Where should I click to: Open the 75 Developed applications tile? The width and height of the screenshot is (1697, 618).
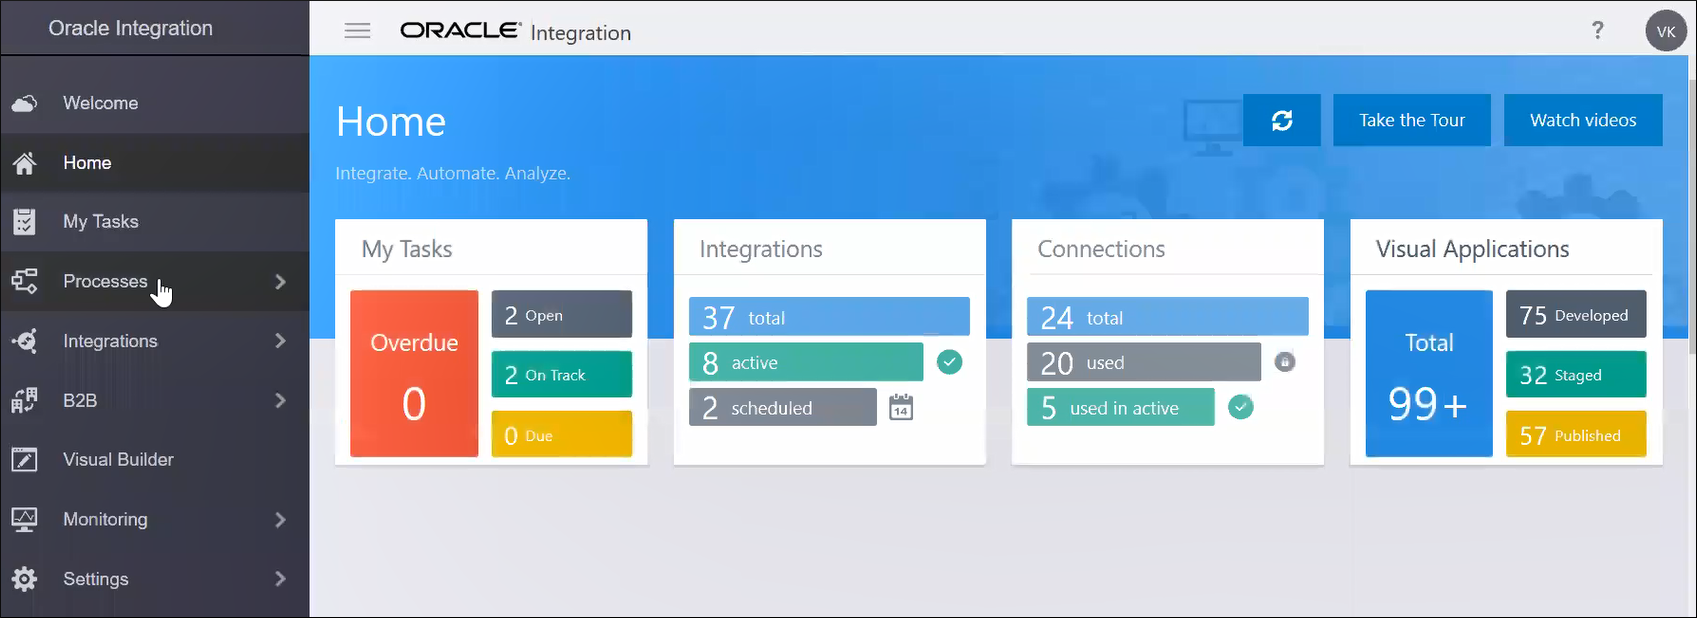click(1576, 314)
